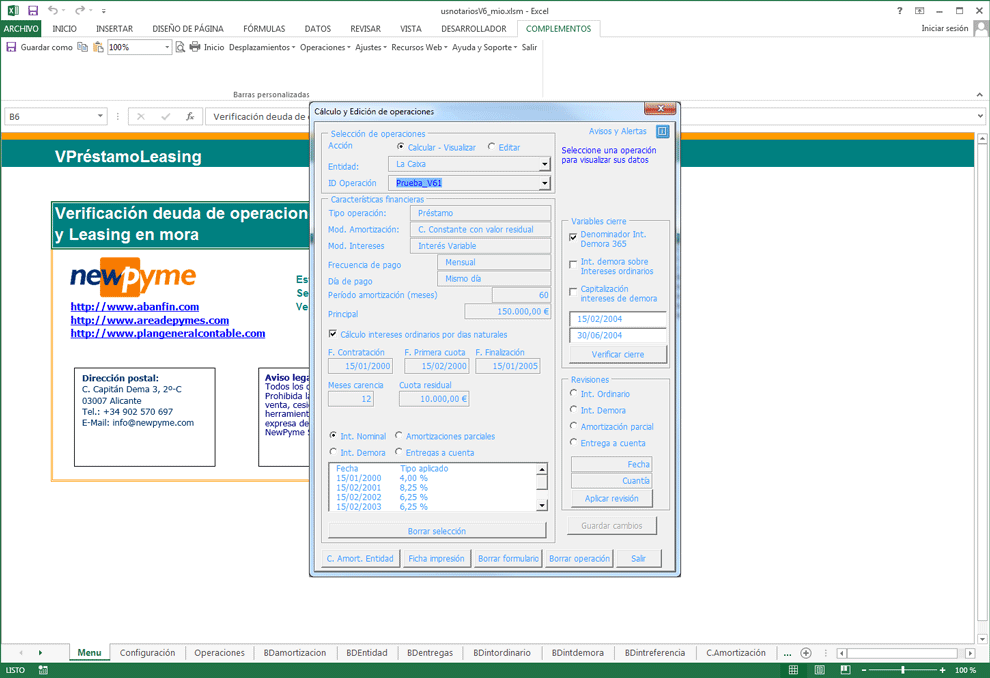Screen dimensions: 990x678
Task: Switch to Page Layout view in the status bar
Action: (819, 670)
